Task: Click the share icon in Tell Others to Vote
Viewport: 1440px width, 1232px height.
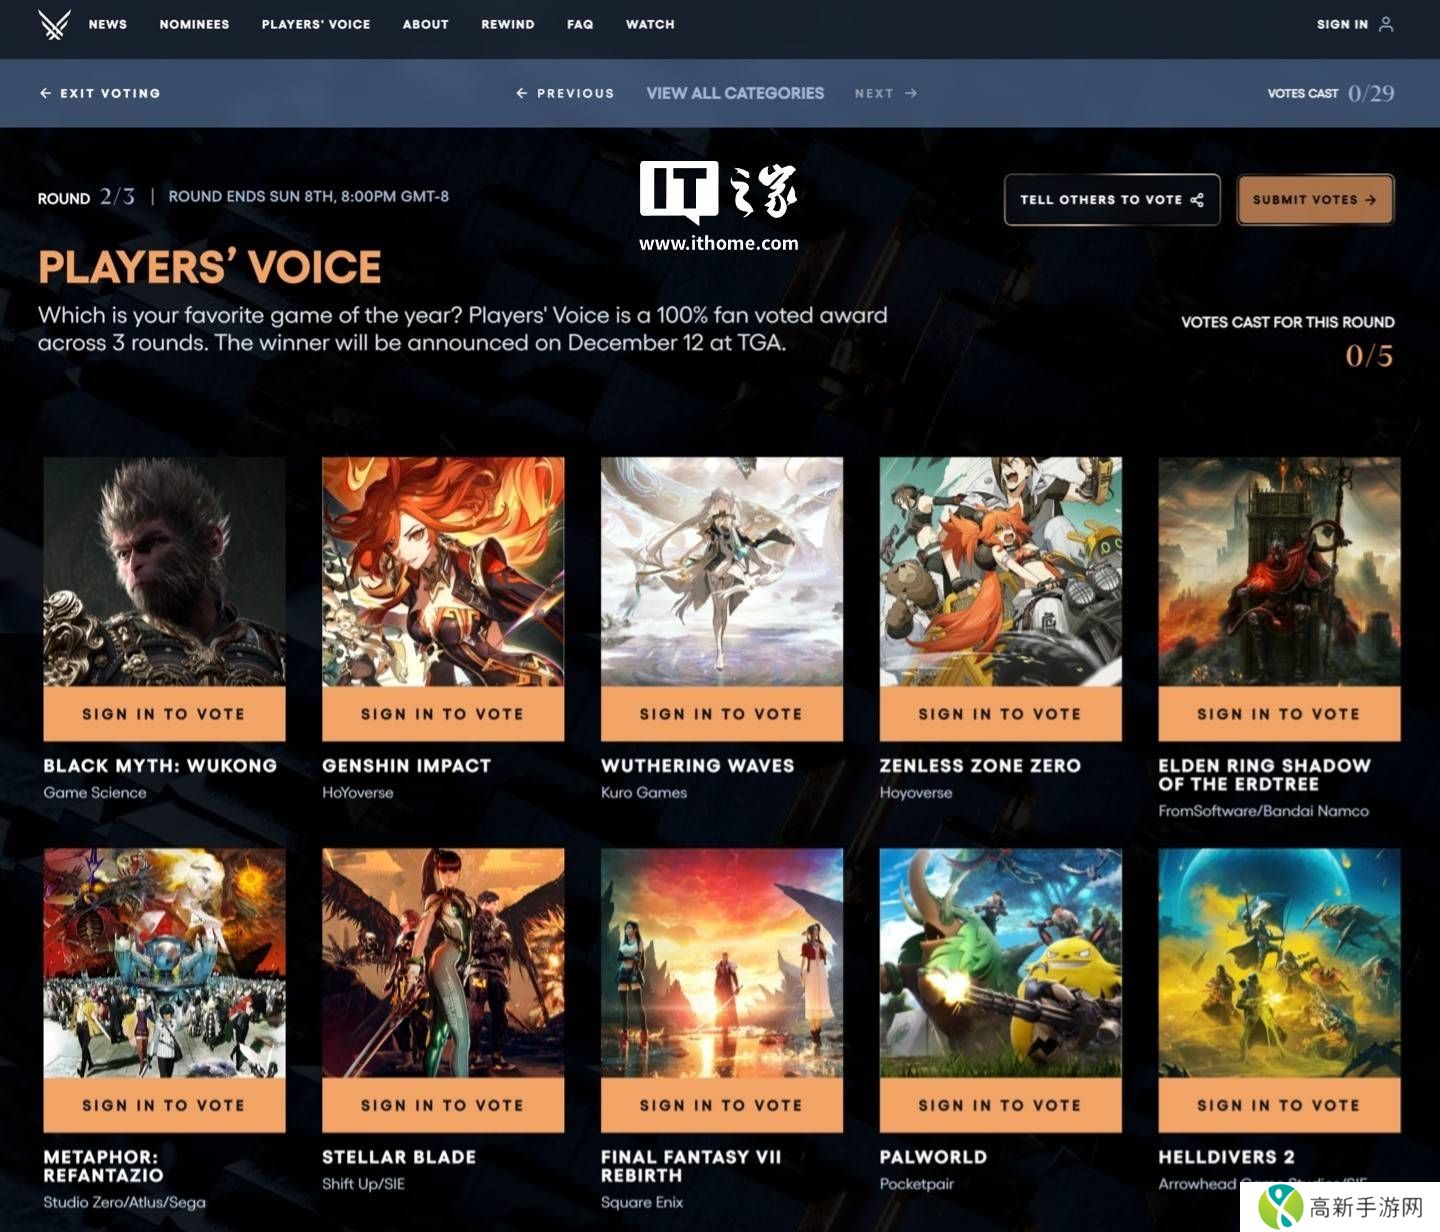Action: (1197, 200)
